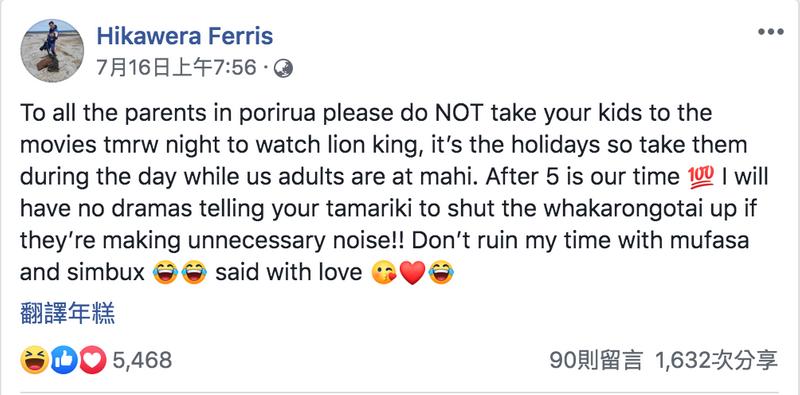The height and width of the screenshot is (395, 800).
Task: Click the public globe privacy icon
Action: coord(283,68)
